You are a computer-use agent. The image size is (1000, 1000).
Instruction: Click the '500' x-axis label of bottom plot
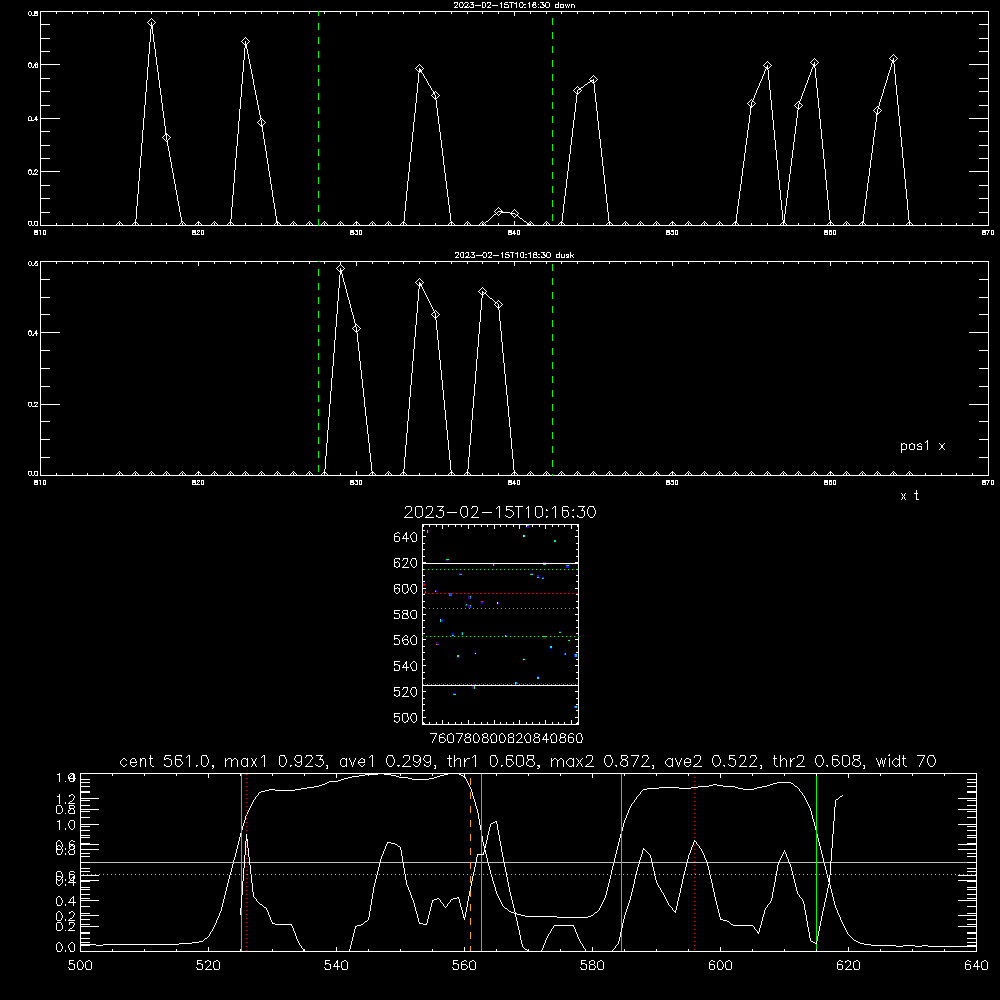[x=80, y=966]
